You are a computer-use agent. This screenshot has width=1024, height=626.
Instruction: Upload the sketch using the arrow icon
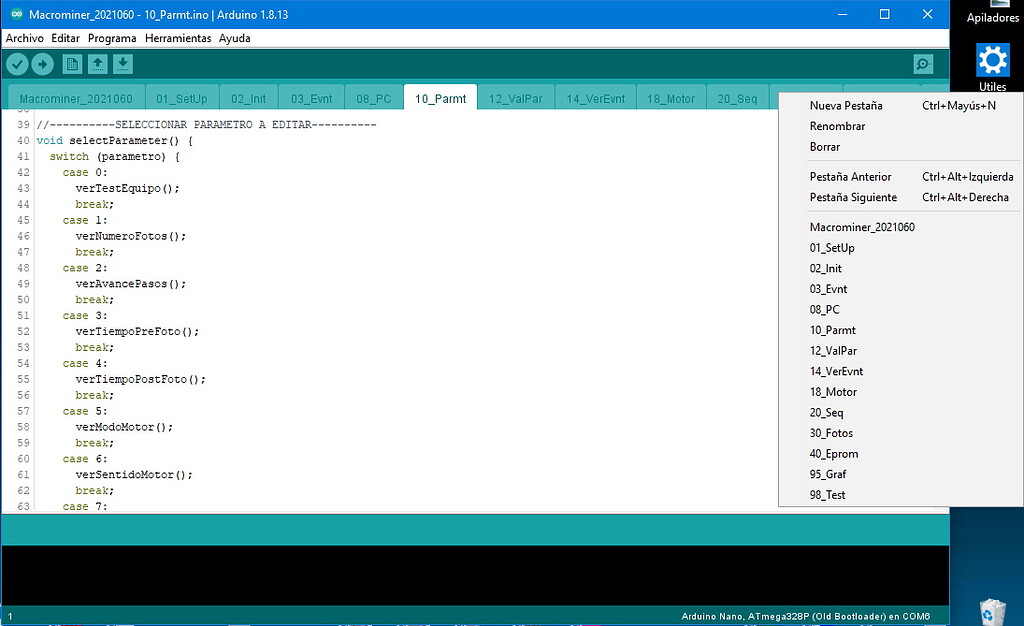pos(44,63)
